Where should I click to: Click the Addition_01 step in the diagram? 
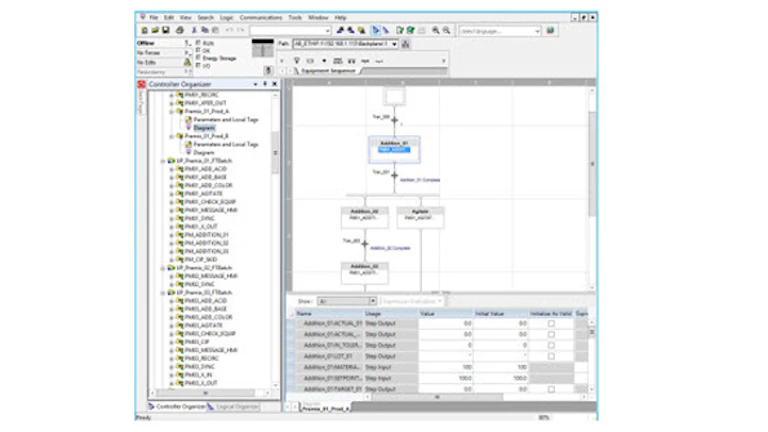(394, 149)
